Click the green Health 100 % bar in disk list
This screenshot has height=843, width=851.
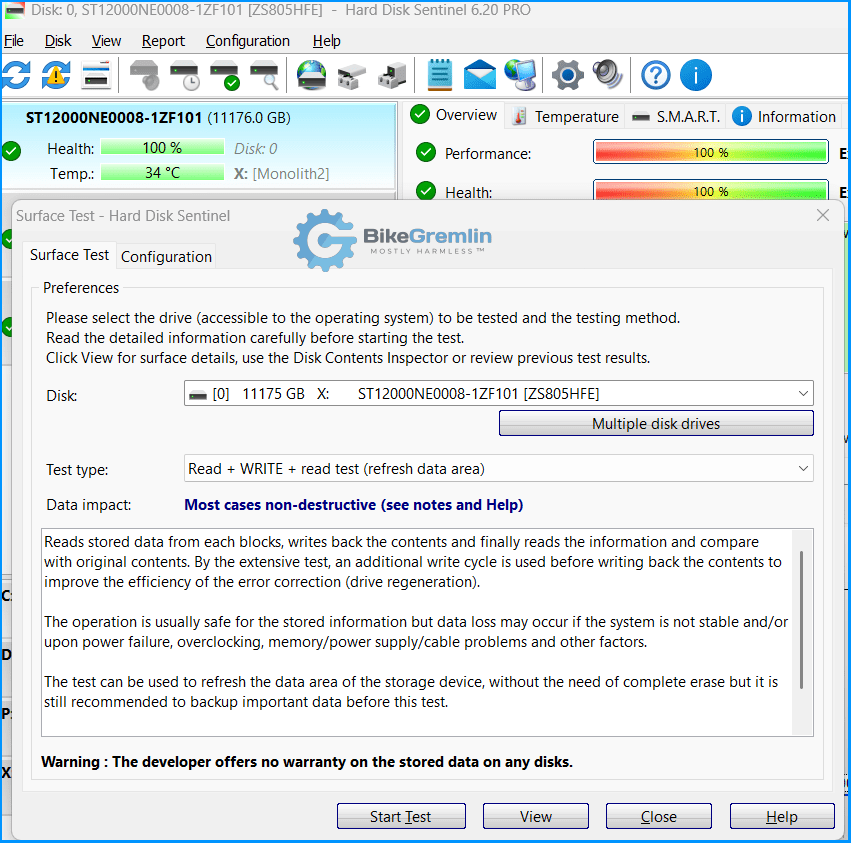pos(162,147)
